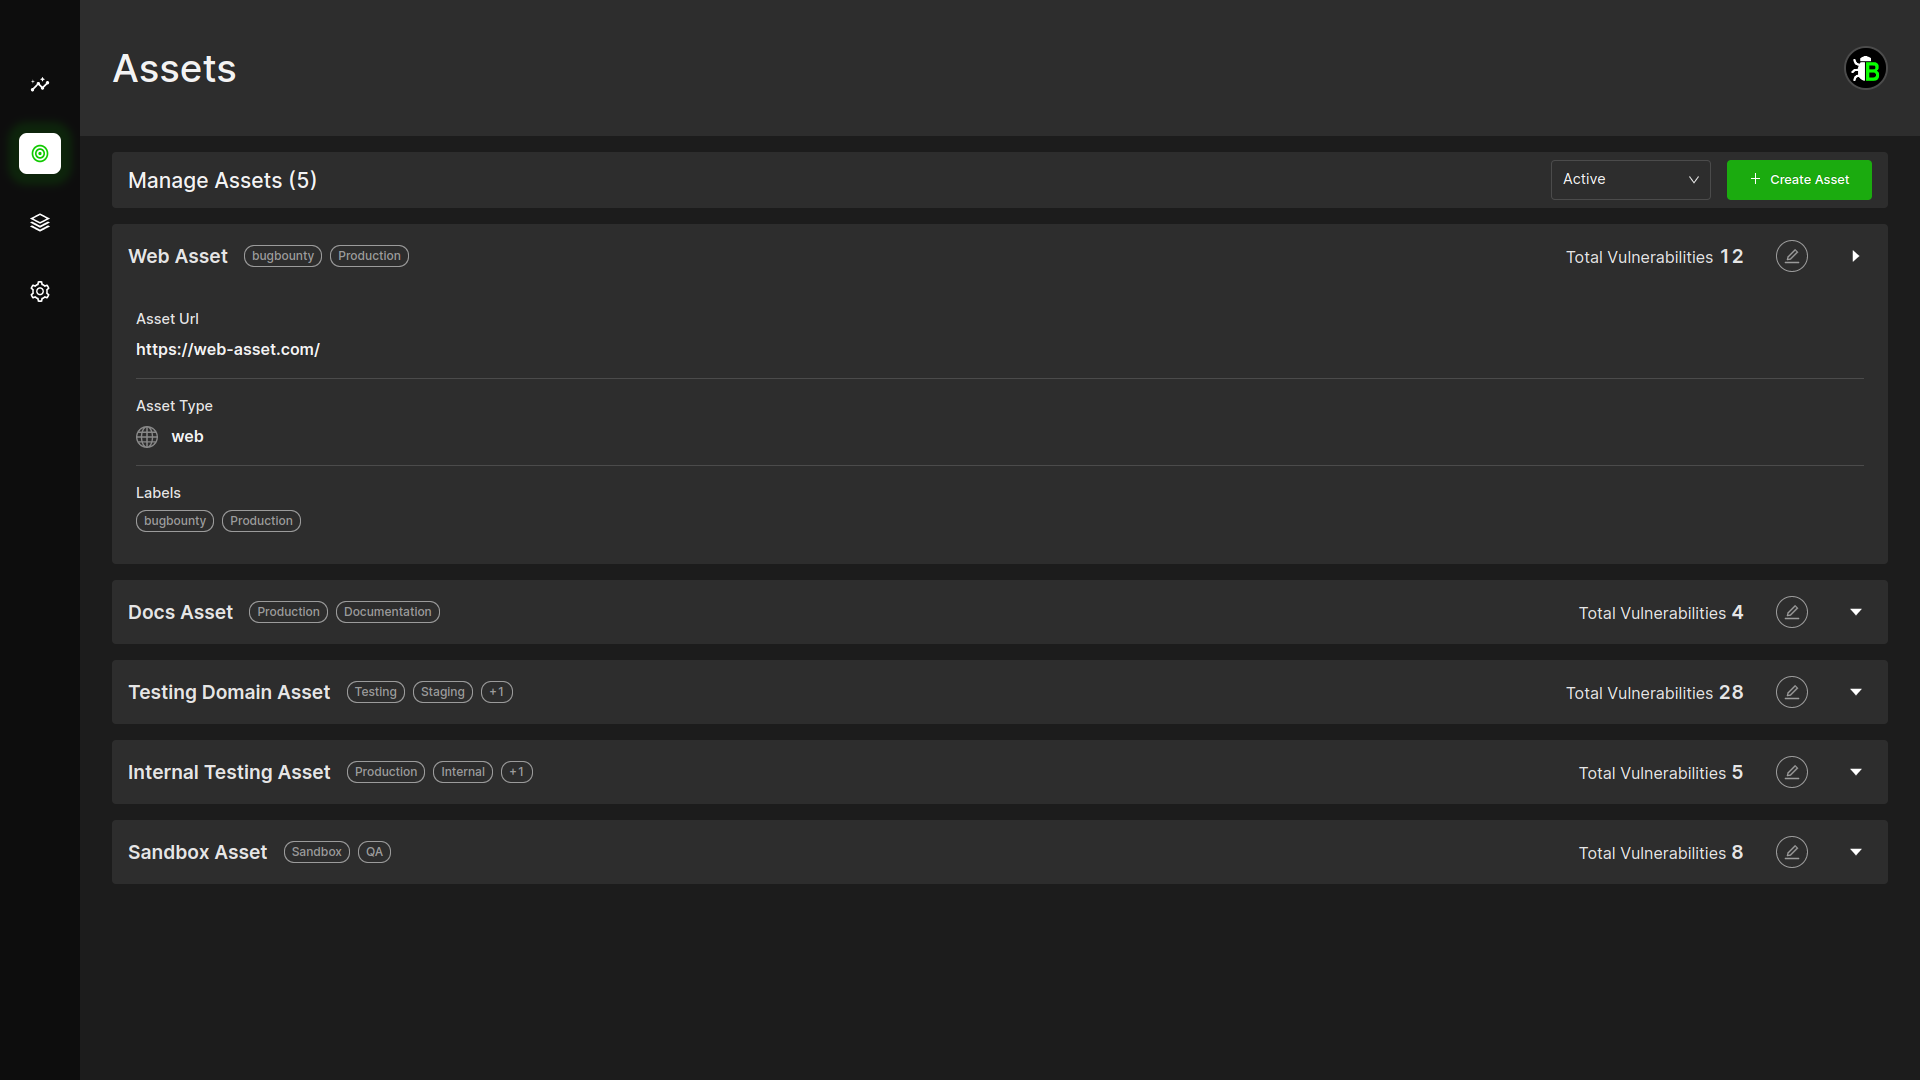Open the analytics dashboard sidebar icon

click(40, 85)
